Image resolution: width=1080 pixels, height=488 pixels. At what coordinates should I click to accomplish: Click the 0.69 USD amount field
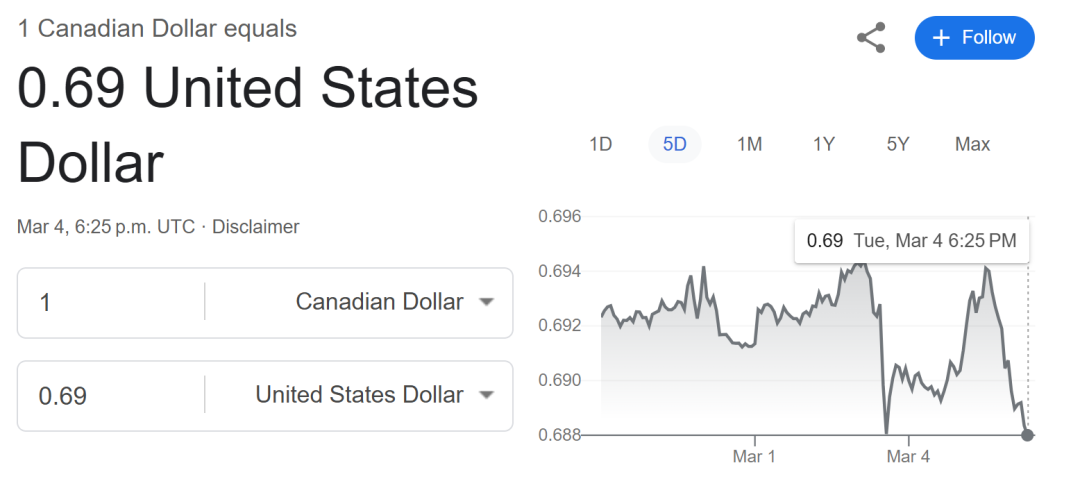110,395
